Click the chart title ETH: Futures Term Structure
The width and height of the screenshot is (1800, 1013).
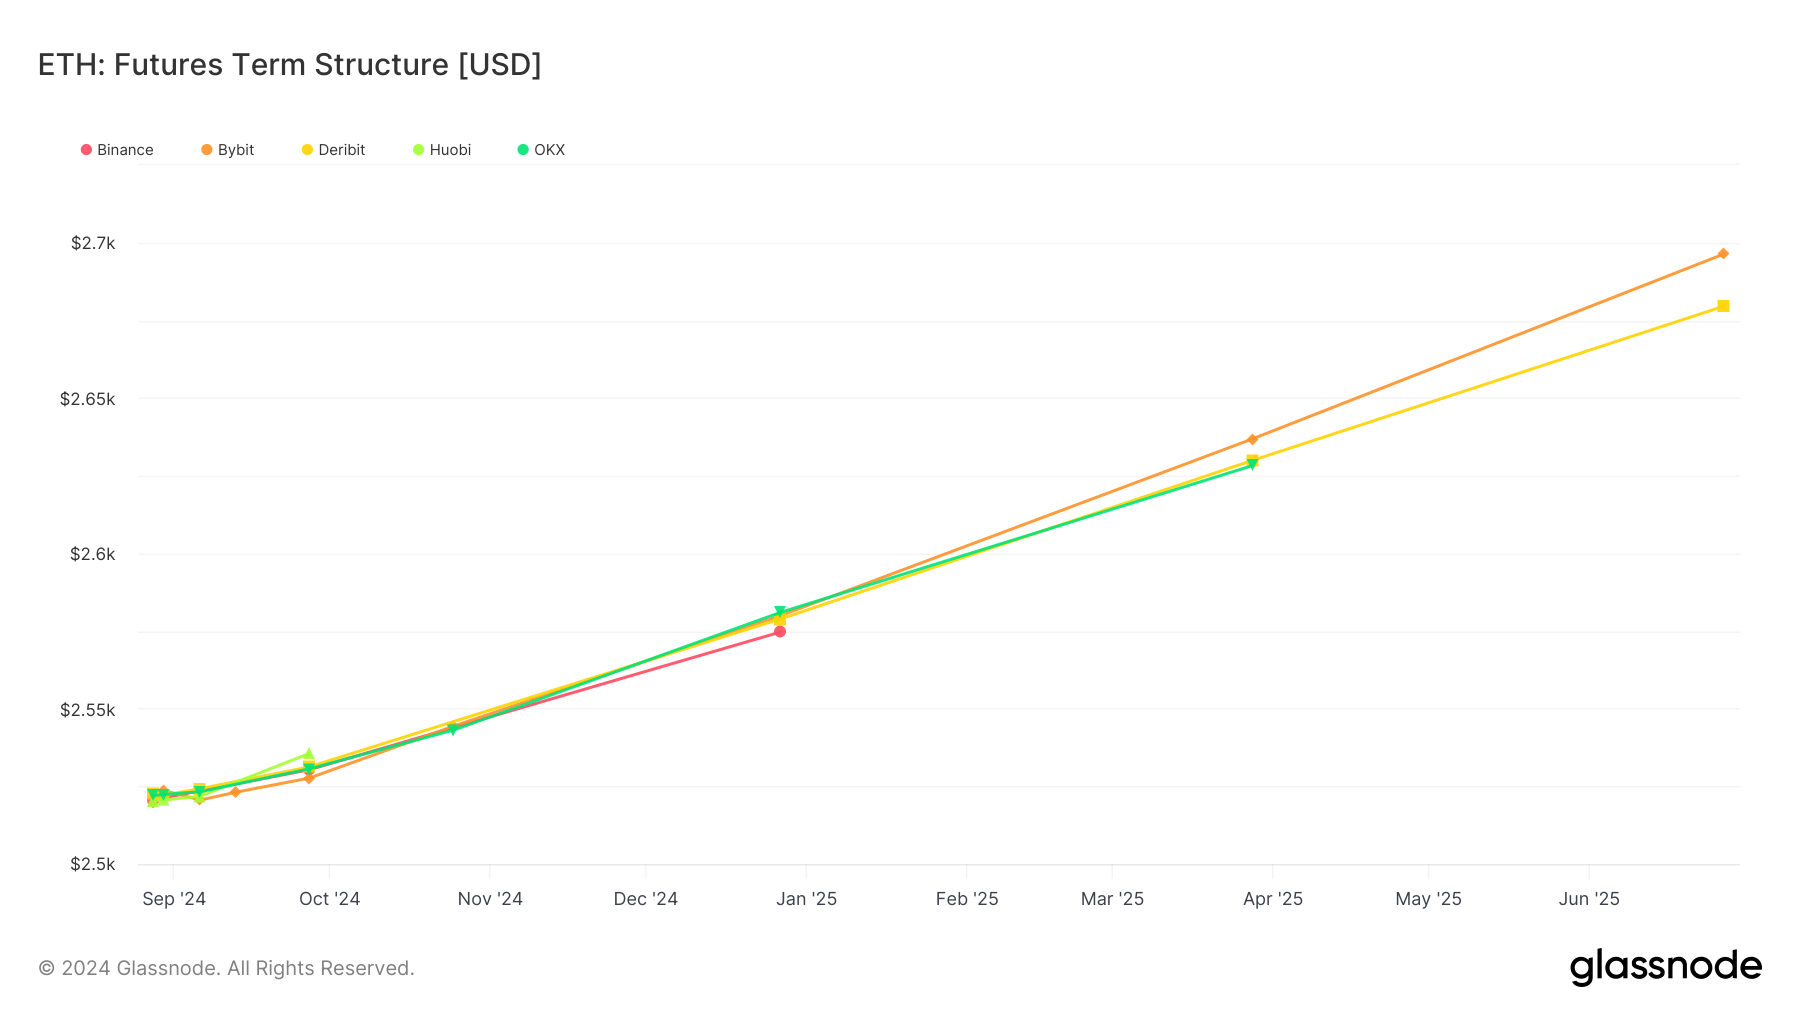[289, 65]
